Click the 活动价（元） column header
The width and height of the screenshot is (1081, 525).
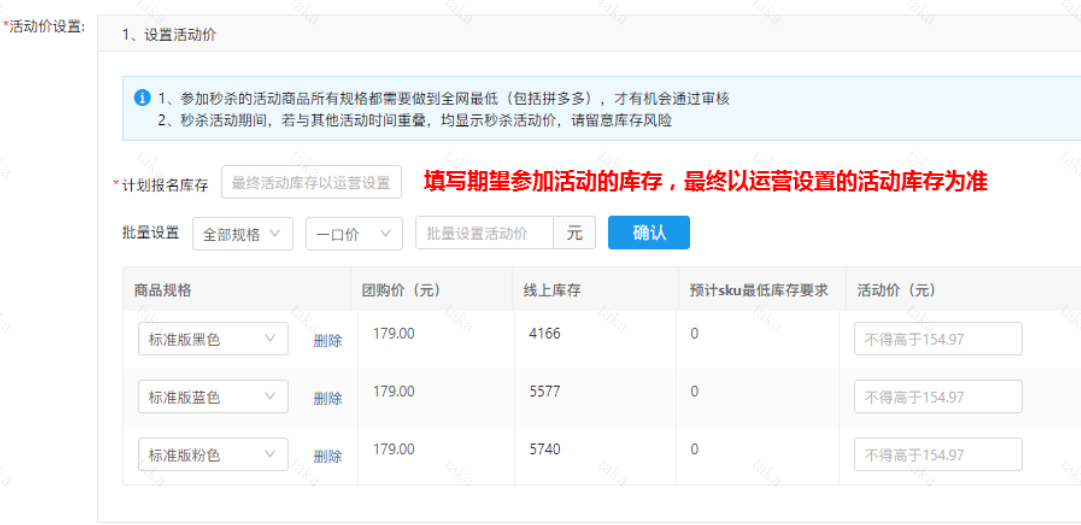point(897,290)
